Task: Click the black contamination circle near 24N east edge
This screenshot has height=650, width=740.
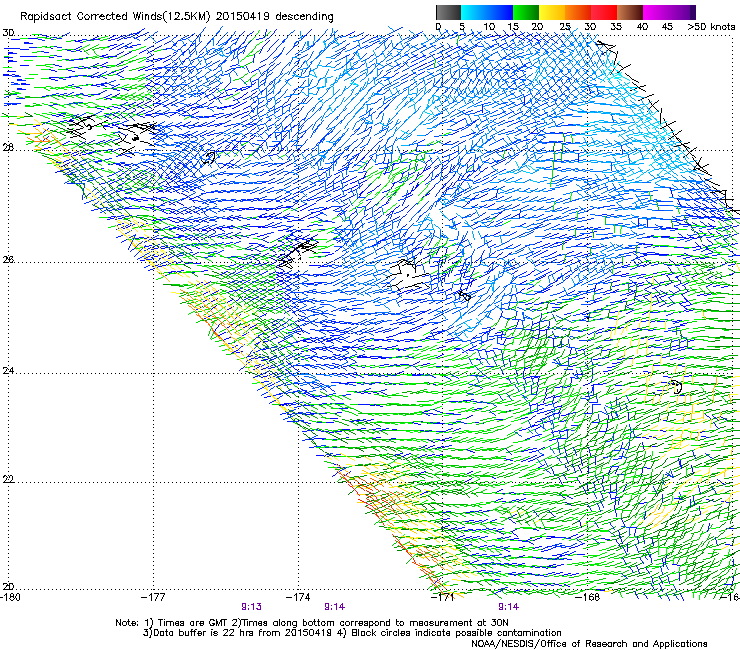Action: point(676,387)
